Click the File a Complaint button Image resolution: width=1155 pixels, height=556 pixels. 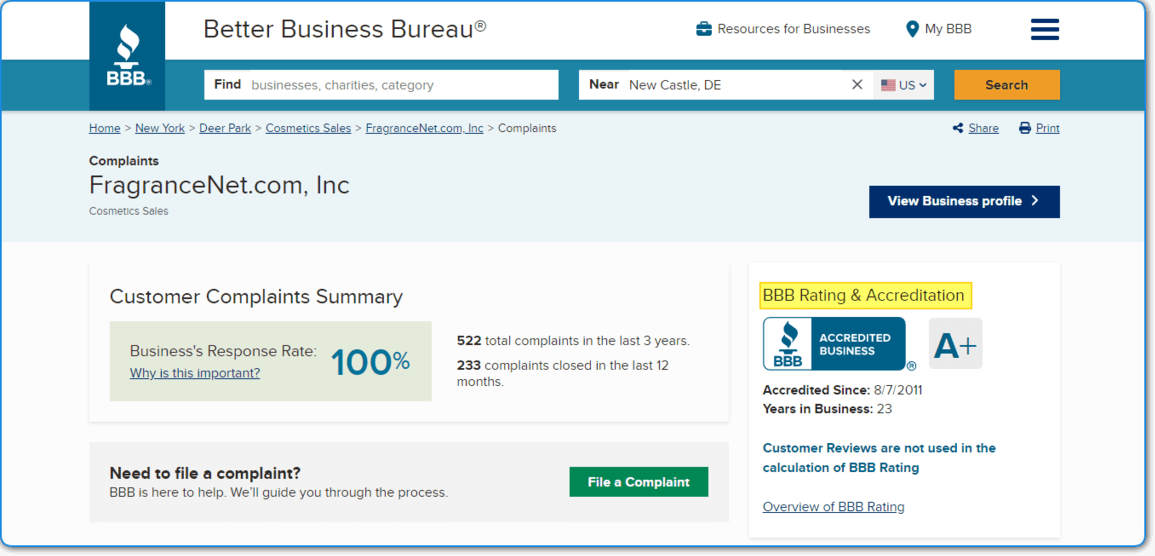639,482
